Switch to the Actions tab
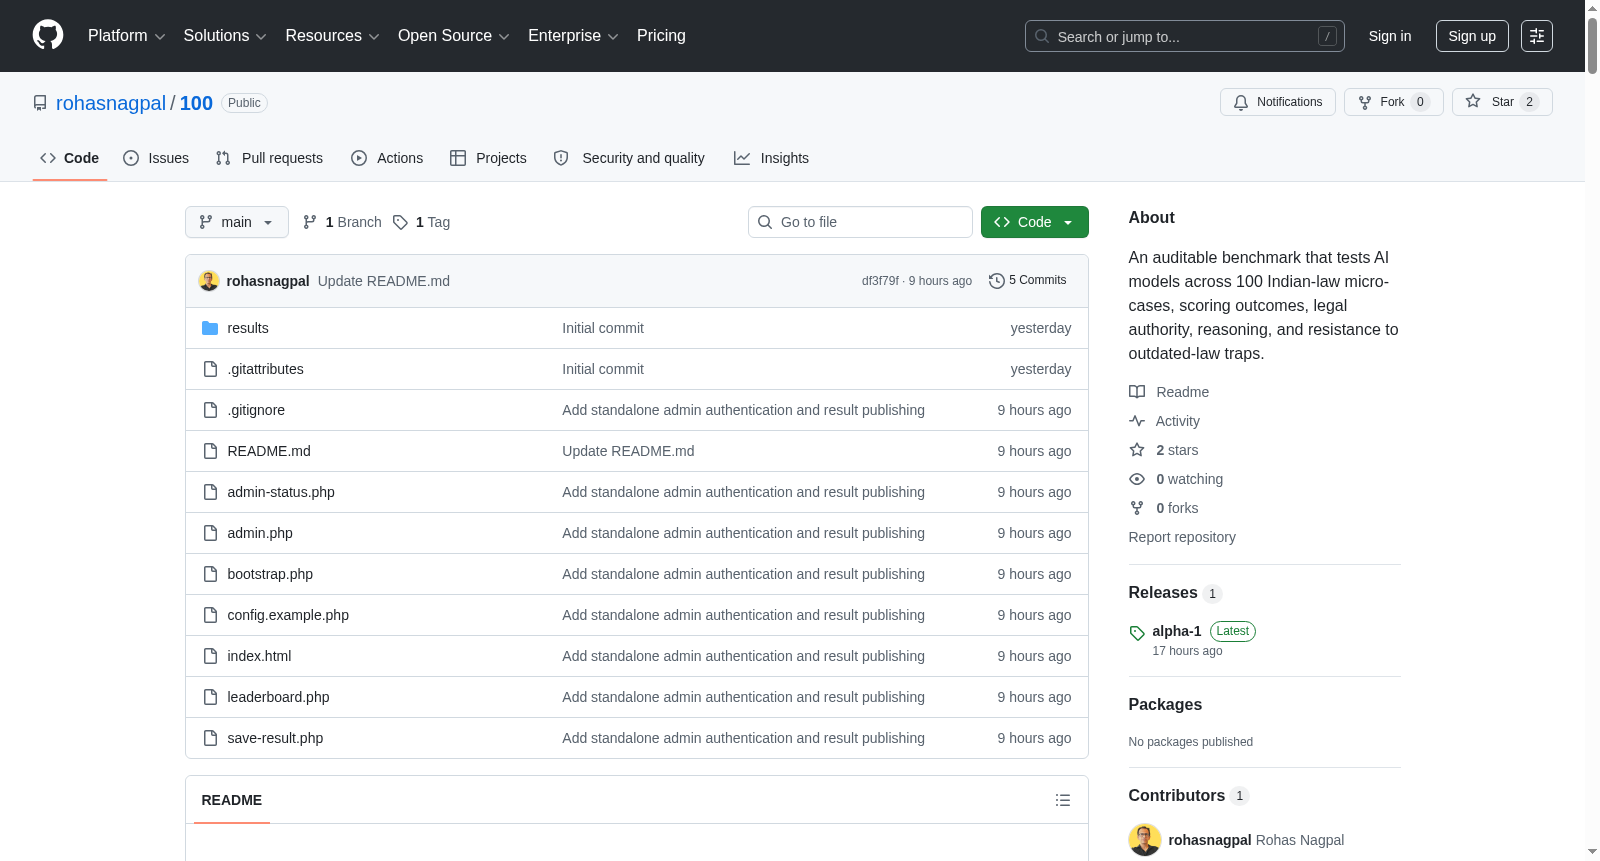1600x861 pixels. [x=387, y=158]
